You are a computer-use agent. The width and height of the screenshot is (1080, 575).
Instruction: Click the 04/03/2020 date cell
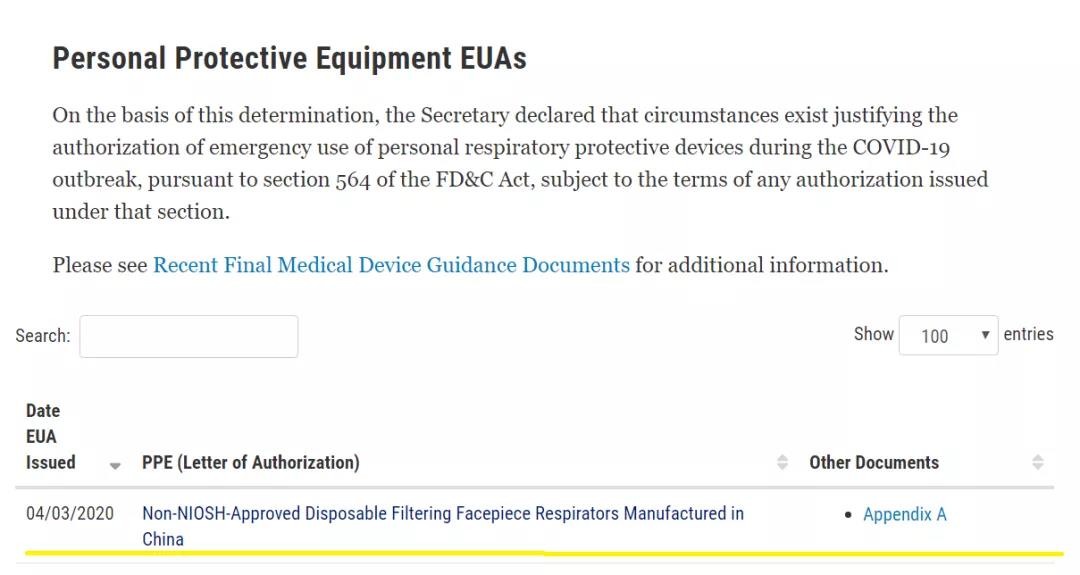click(70, 514)
